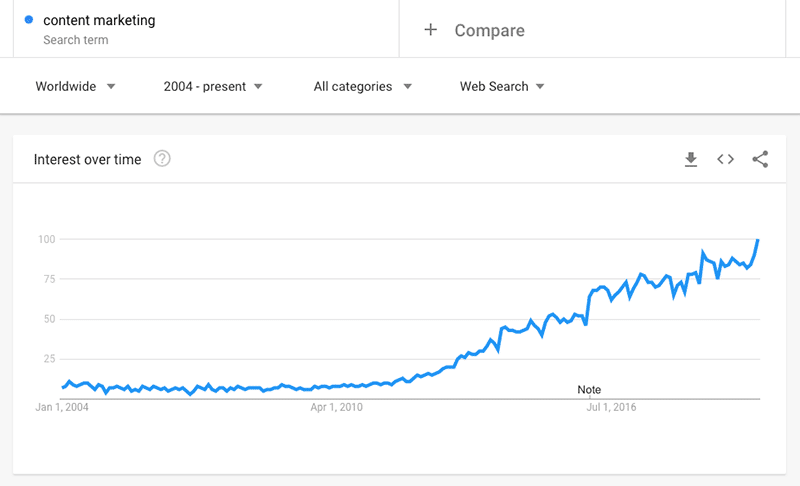Screen dimensions: 800x486
Task: Expand the Worldwide region dropdown
Action: pos(76,86)
